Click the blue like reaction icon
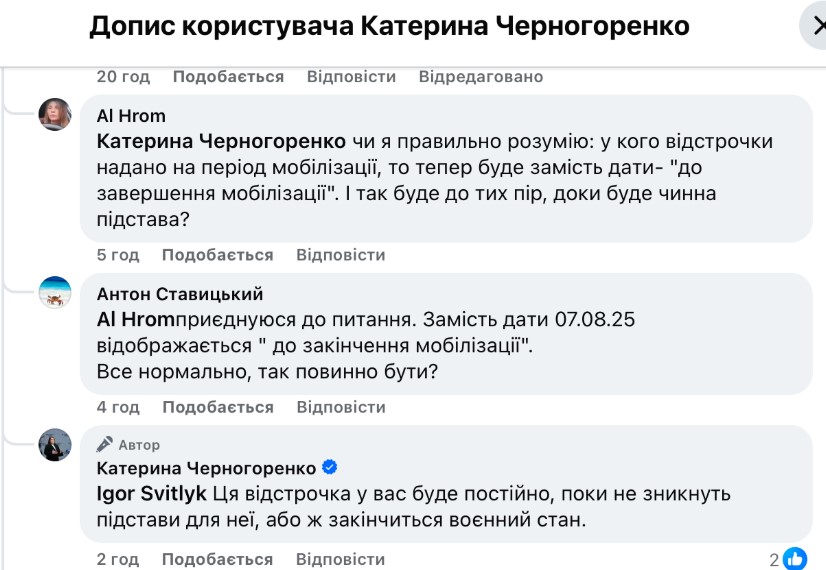Screen dimensions: 826x570 pyautogui.click(x=795, y=559)
